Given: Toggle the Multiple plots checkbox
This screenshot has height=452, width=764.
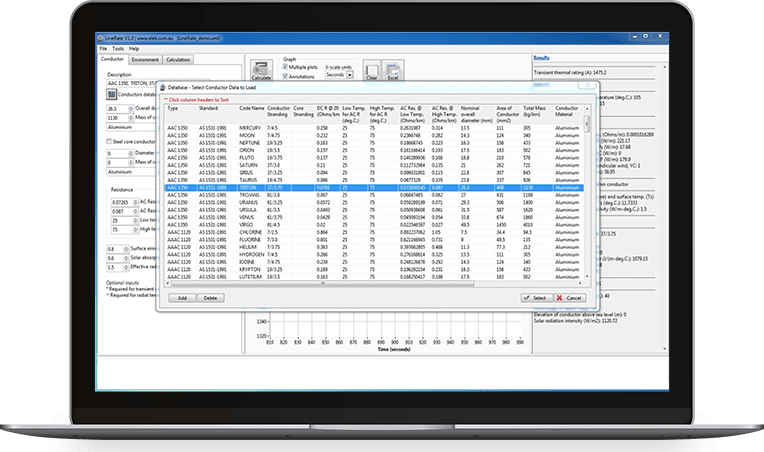Looking at the screenshot, I should [285, 67].
